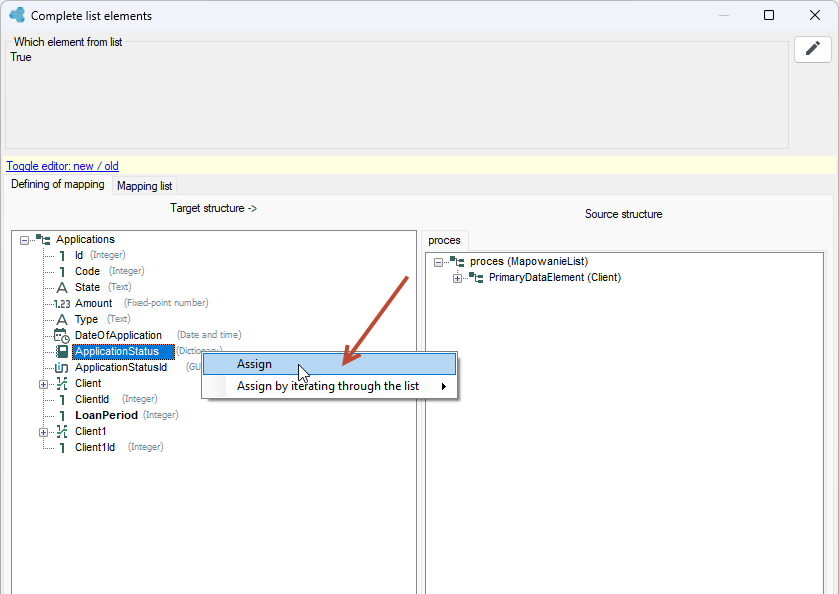Click the dictionary icon beside ApplicationStatus
Image resolution: width=839 pixels, height=594 pixels.
(62, 352)
